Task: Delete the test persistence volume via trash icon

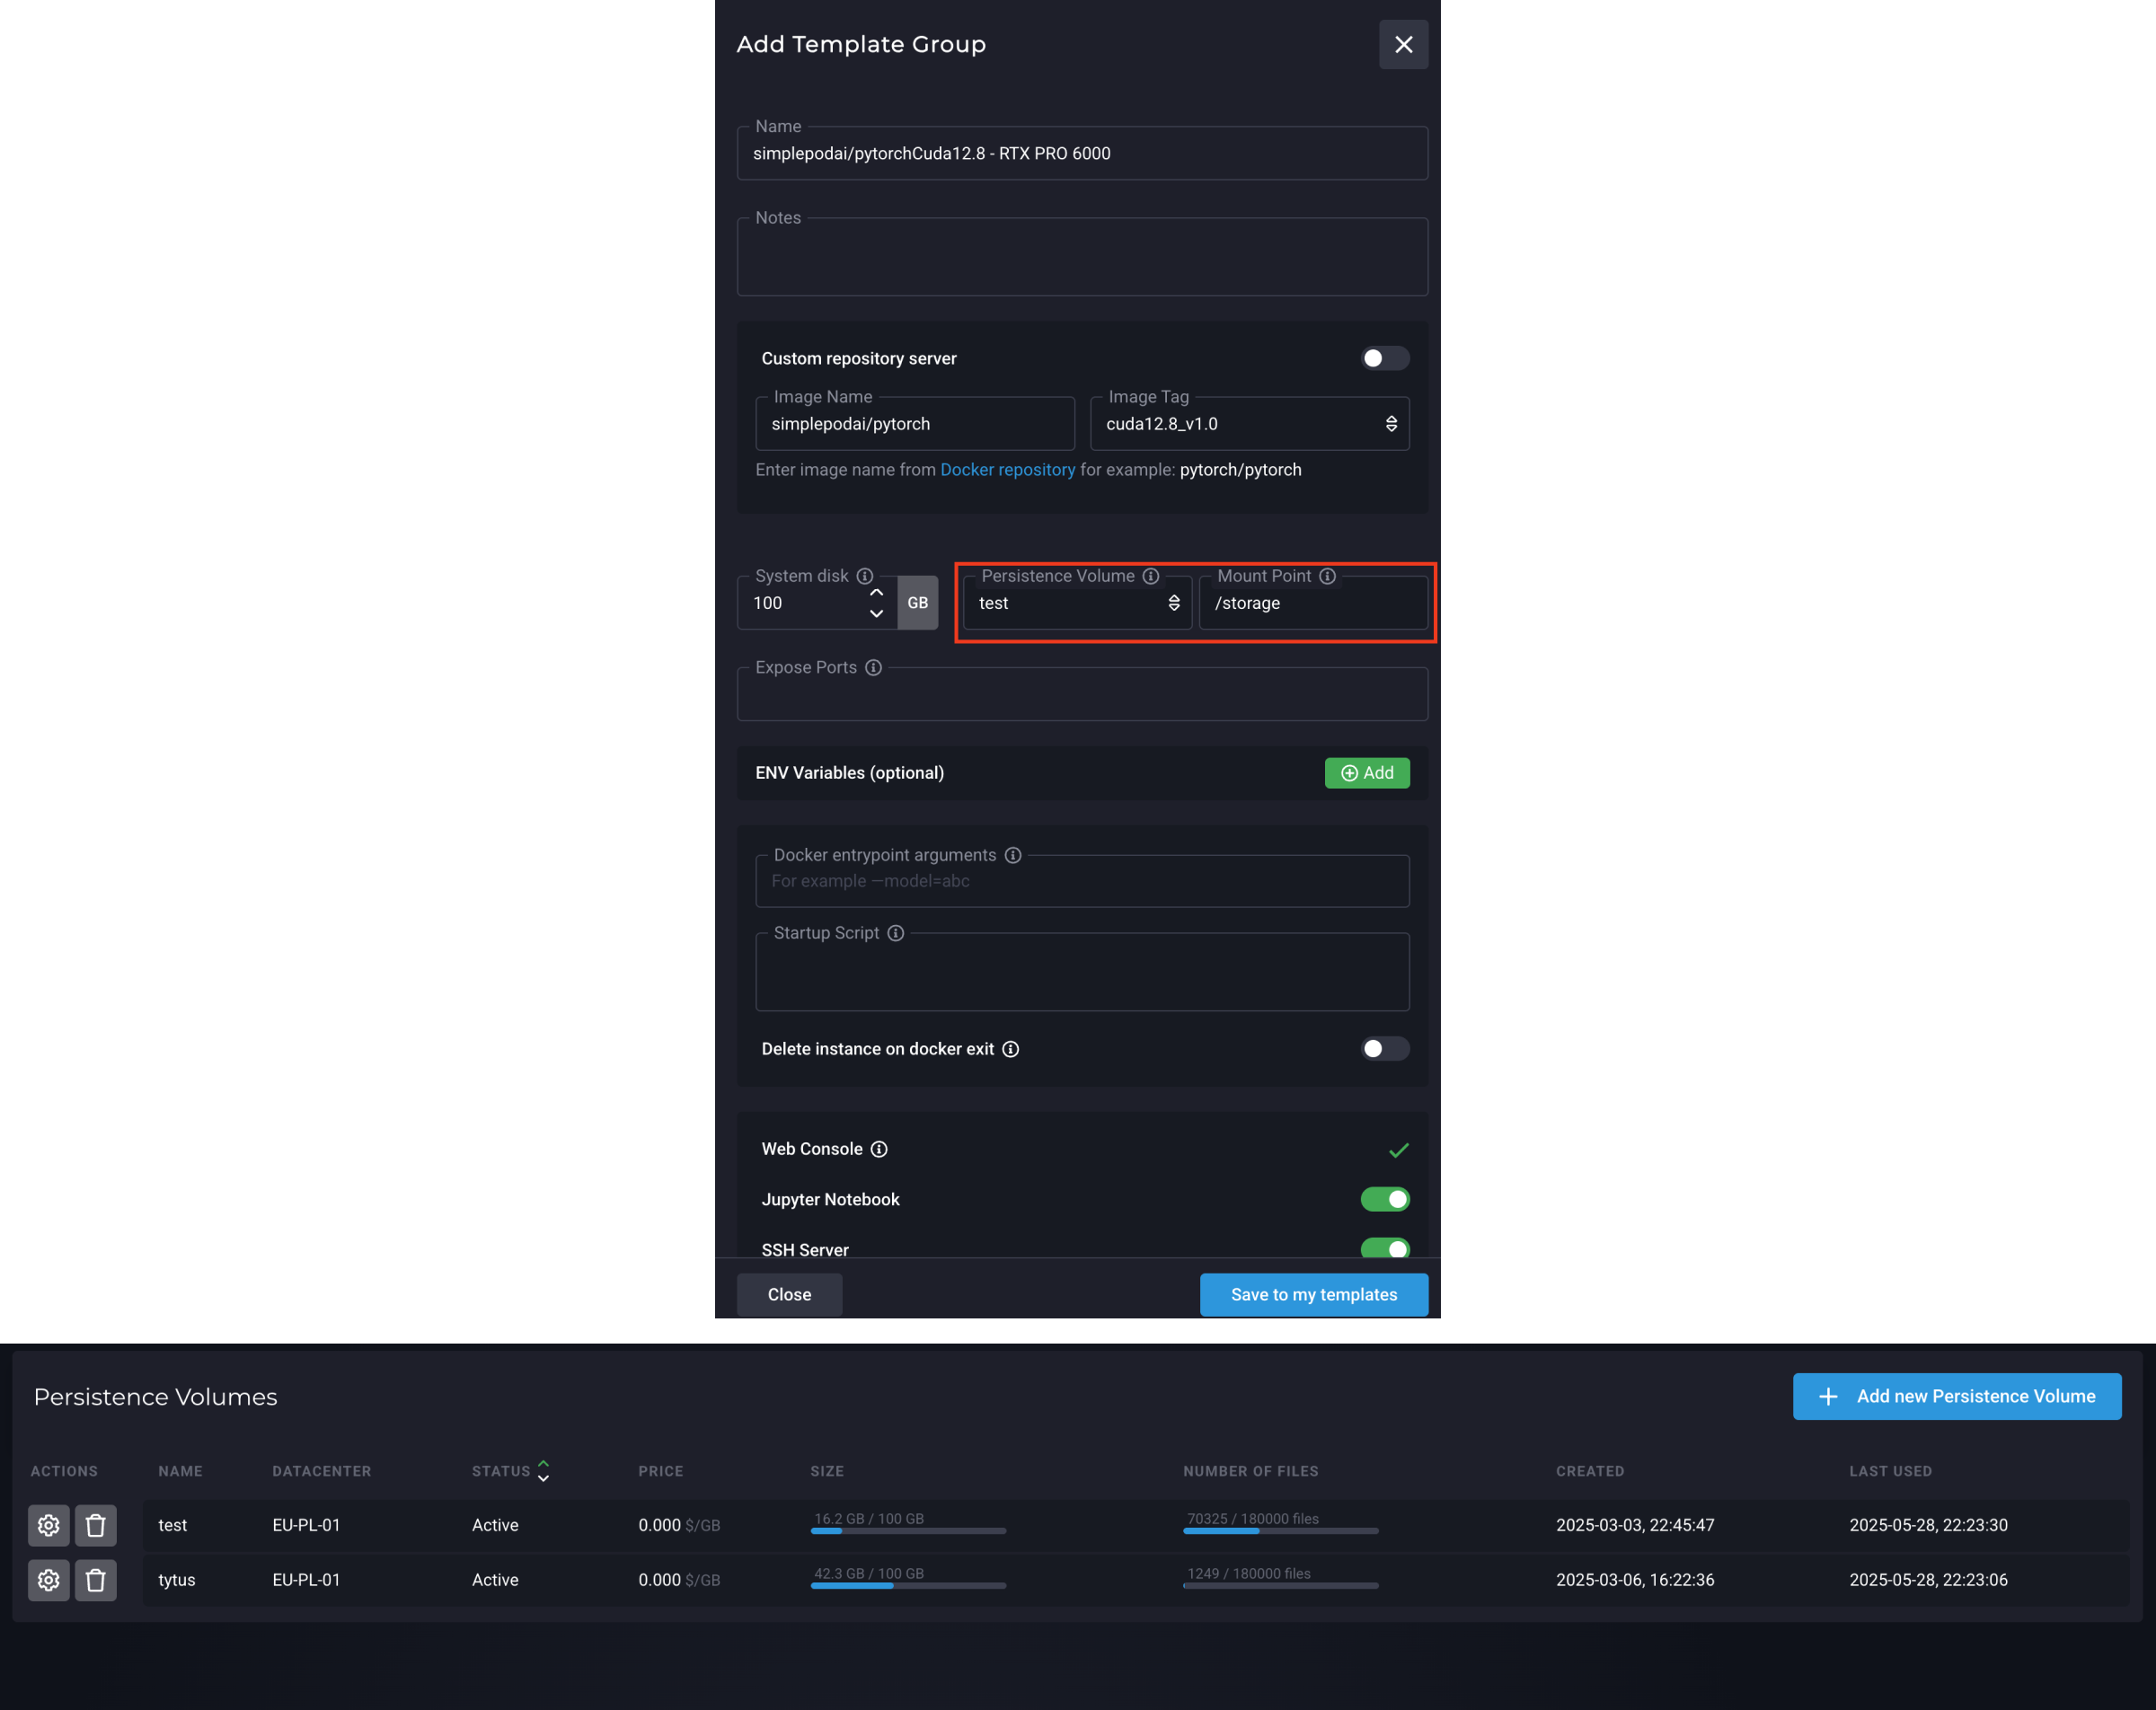Action: (x=96, y=1525)
